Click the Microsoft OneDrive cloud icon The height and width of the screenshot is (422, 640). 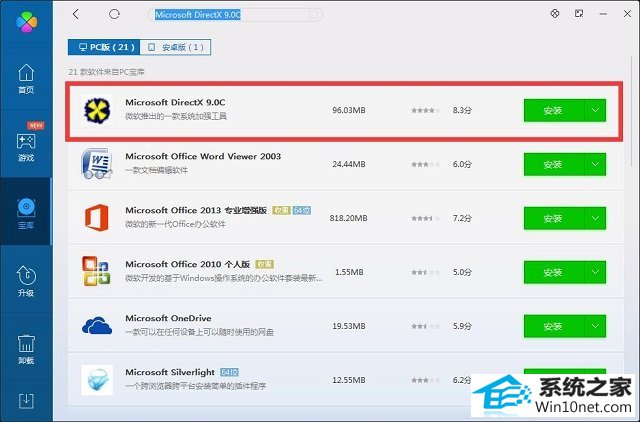(x=97, y=325)
